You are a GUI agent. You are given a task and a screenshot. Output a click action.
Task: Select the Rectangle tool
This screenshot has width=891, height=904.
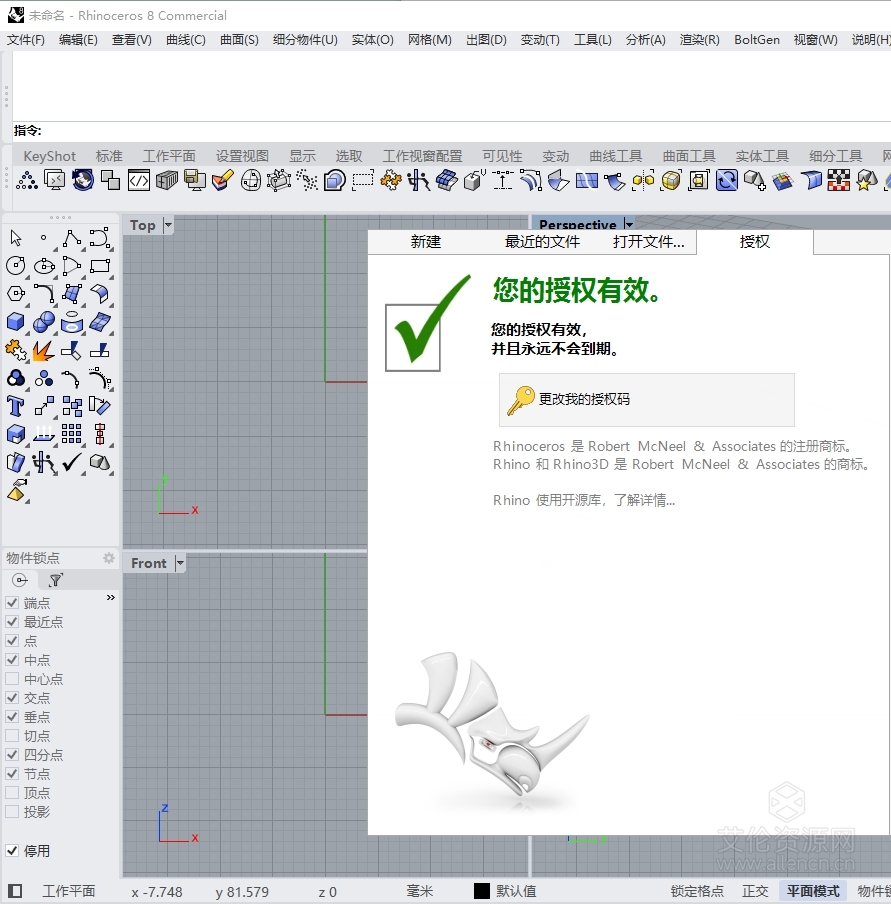click(100, 266)
